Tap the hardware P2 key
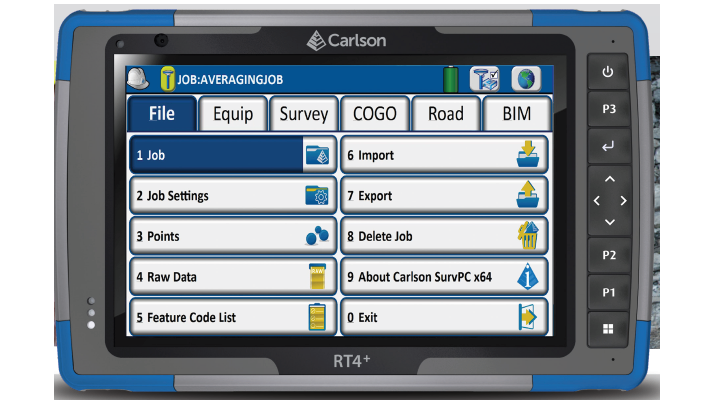 pos(609,255)
